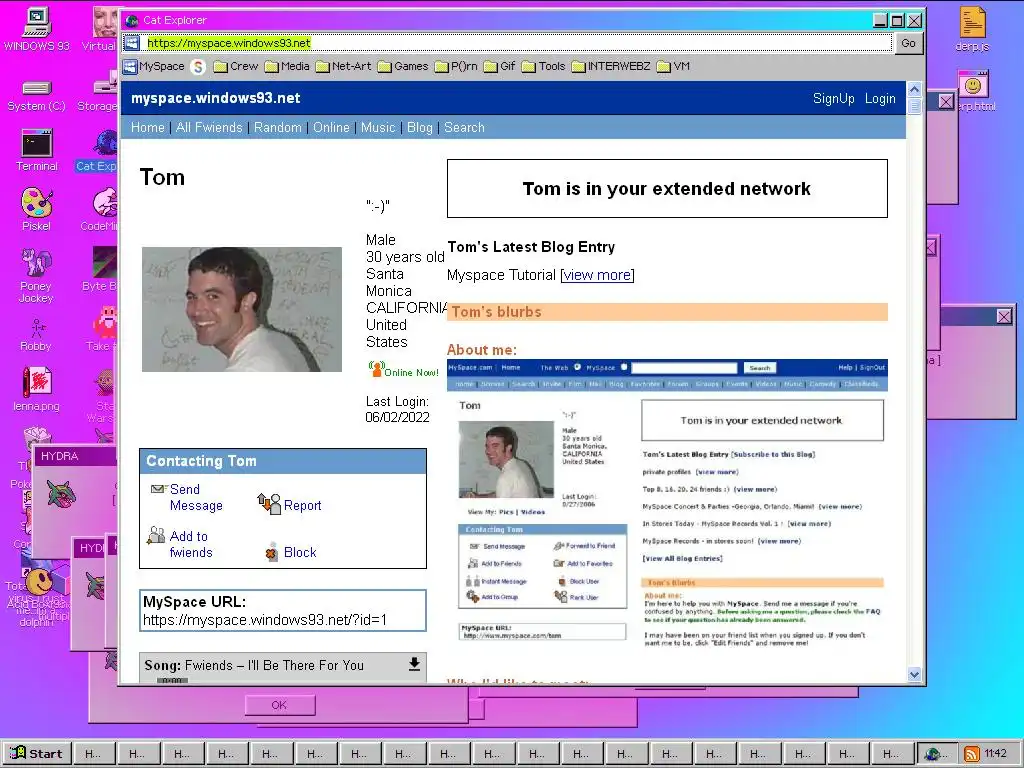The image size is (1024, 768).
Task: Open the Games bookmarks folder
Action: (x=404, y=66)
